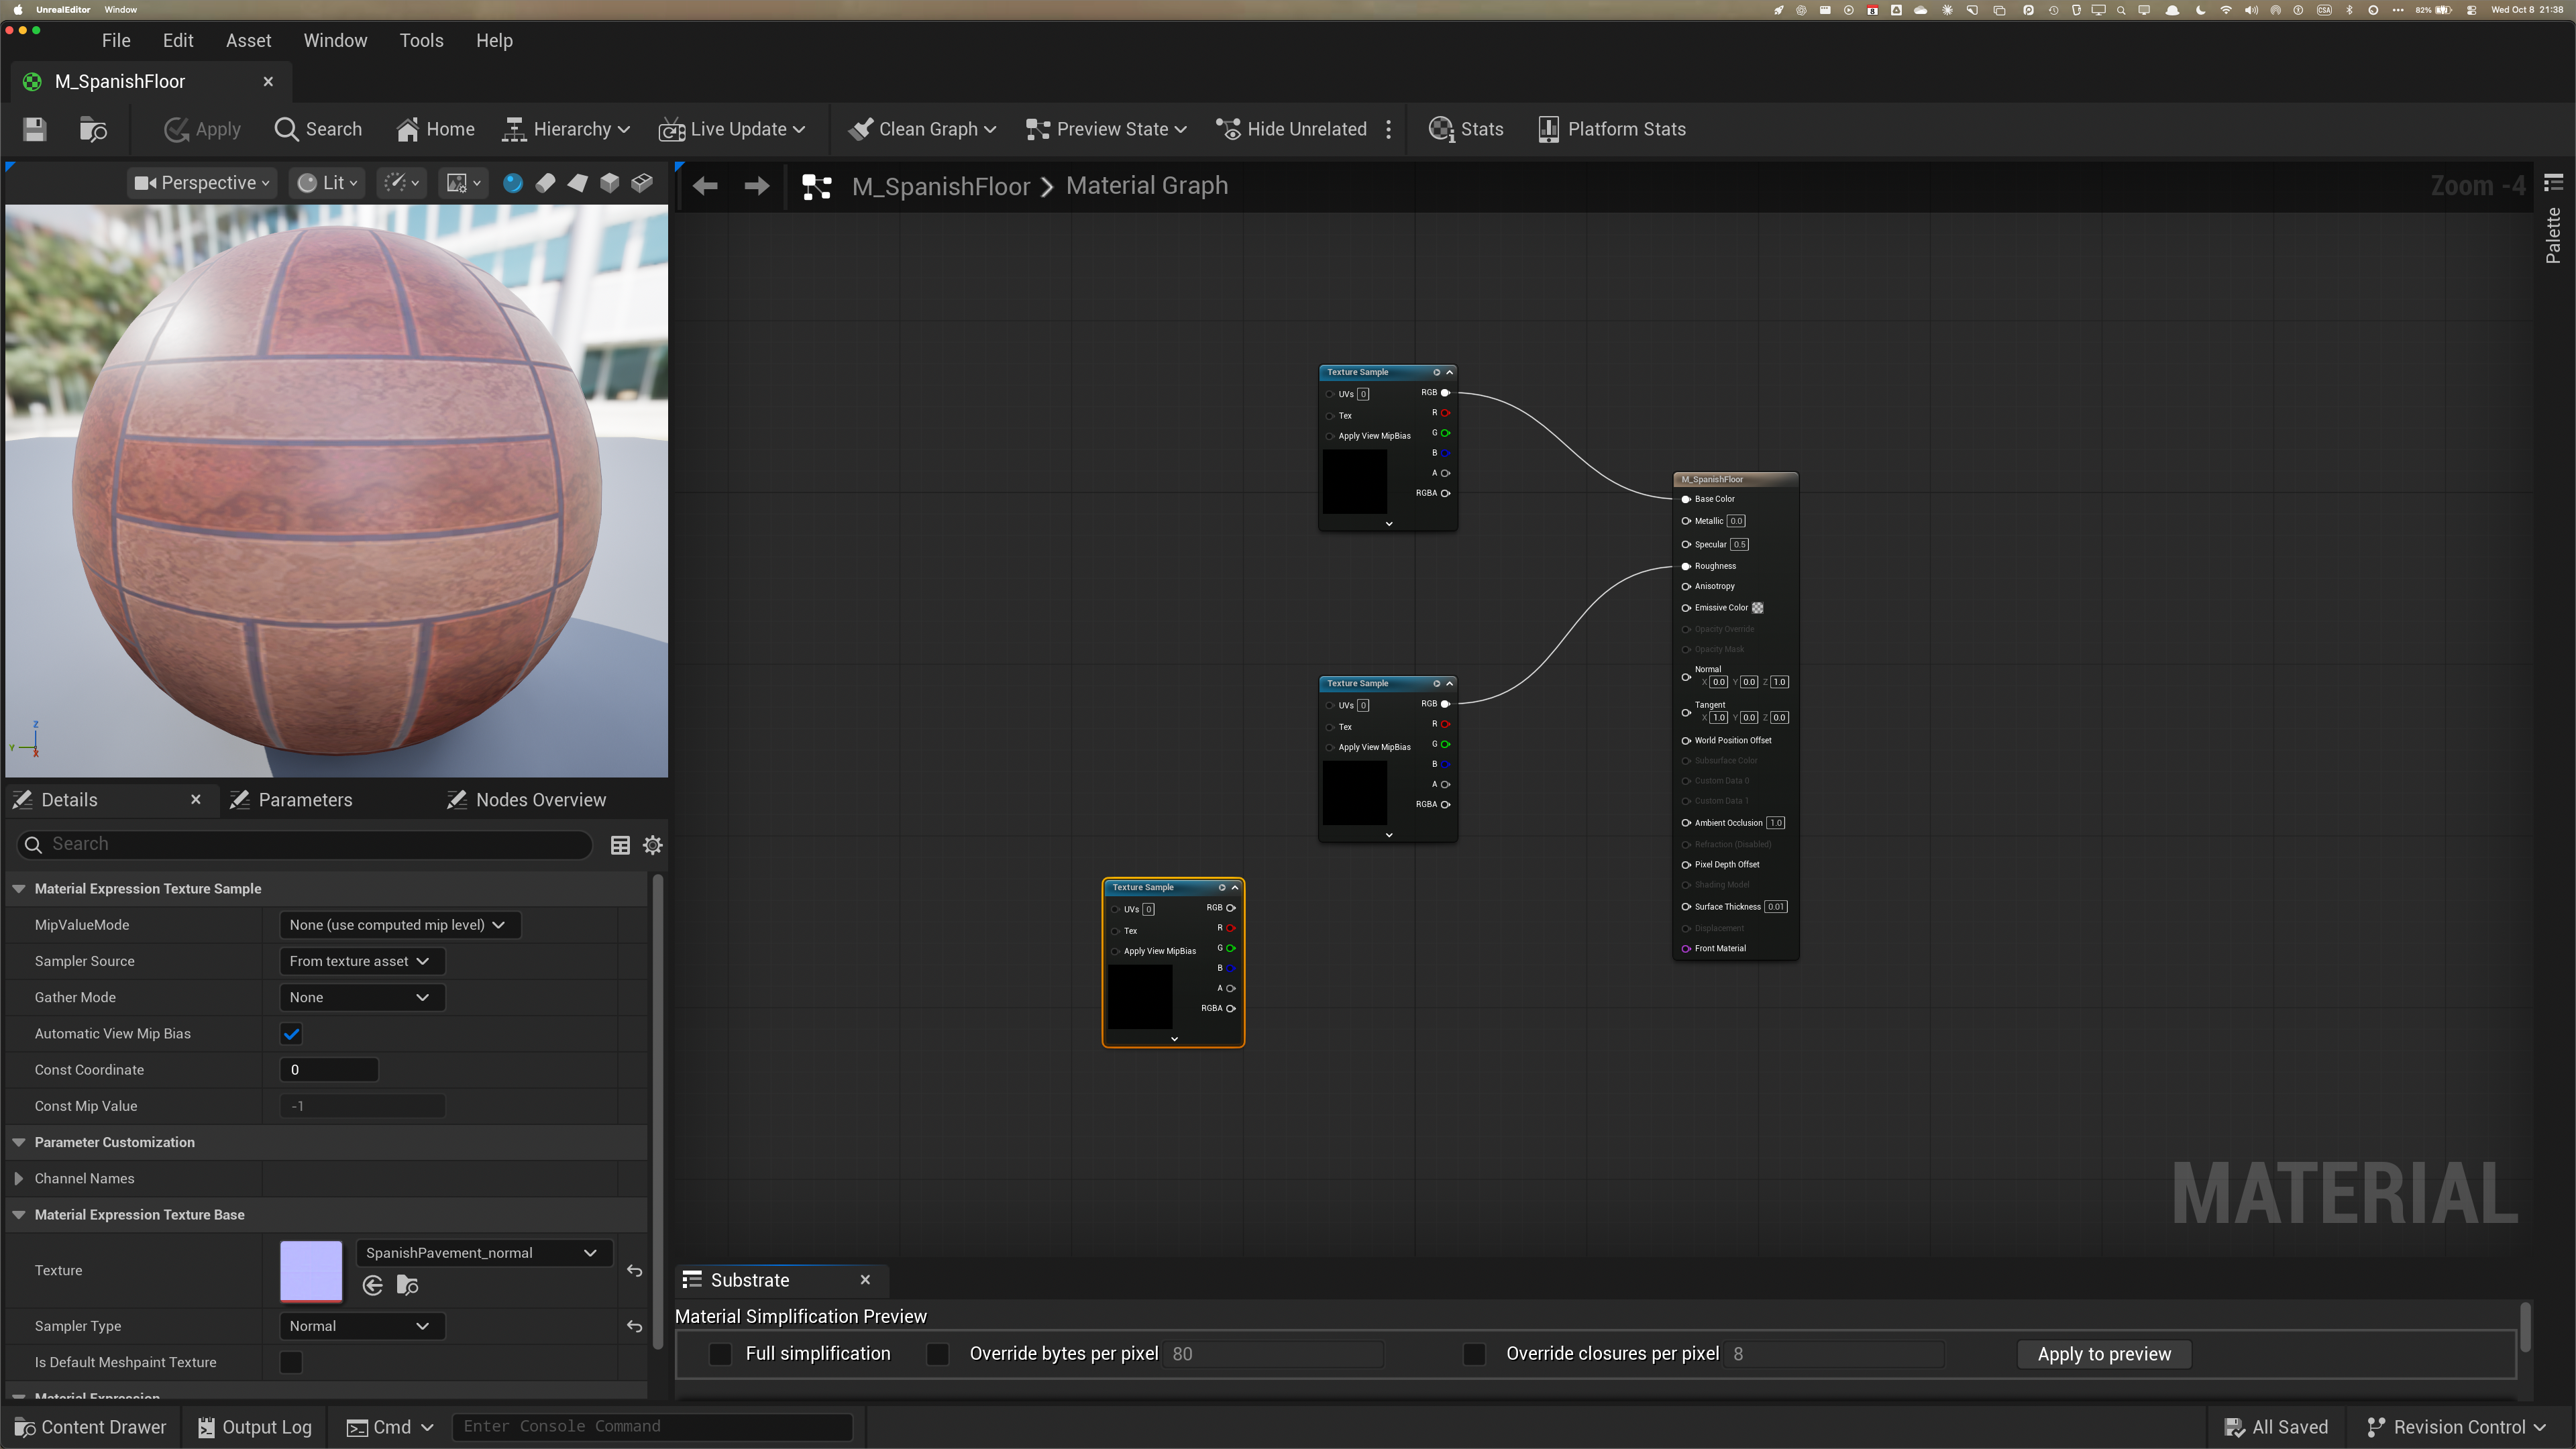Open the Tools menu
The height and width of the screenshot is (1449, 2576).
(x=421, y=41)
